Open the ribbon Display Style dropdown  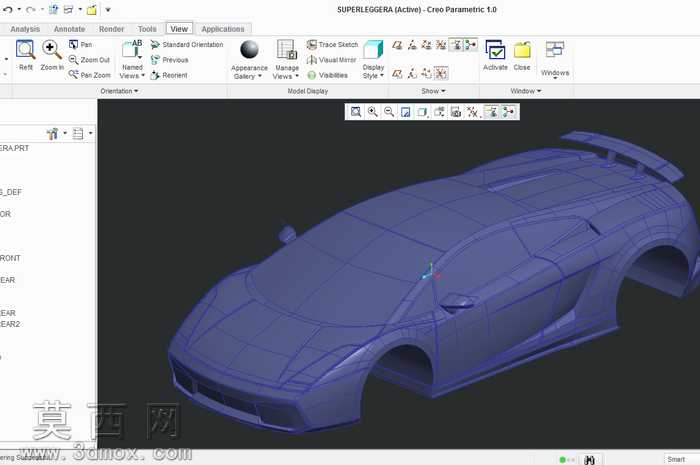coord(373,71)
